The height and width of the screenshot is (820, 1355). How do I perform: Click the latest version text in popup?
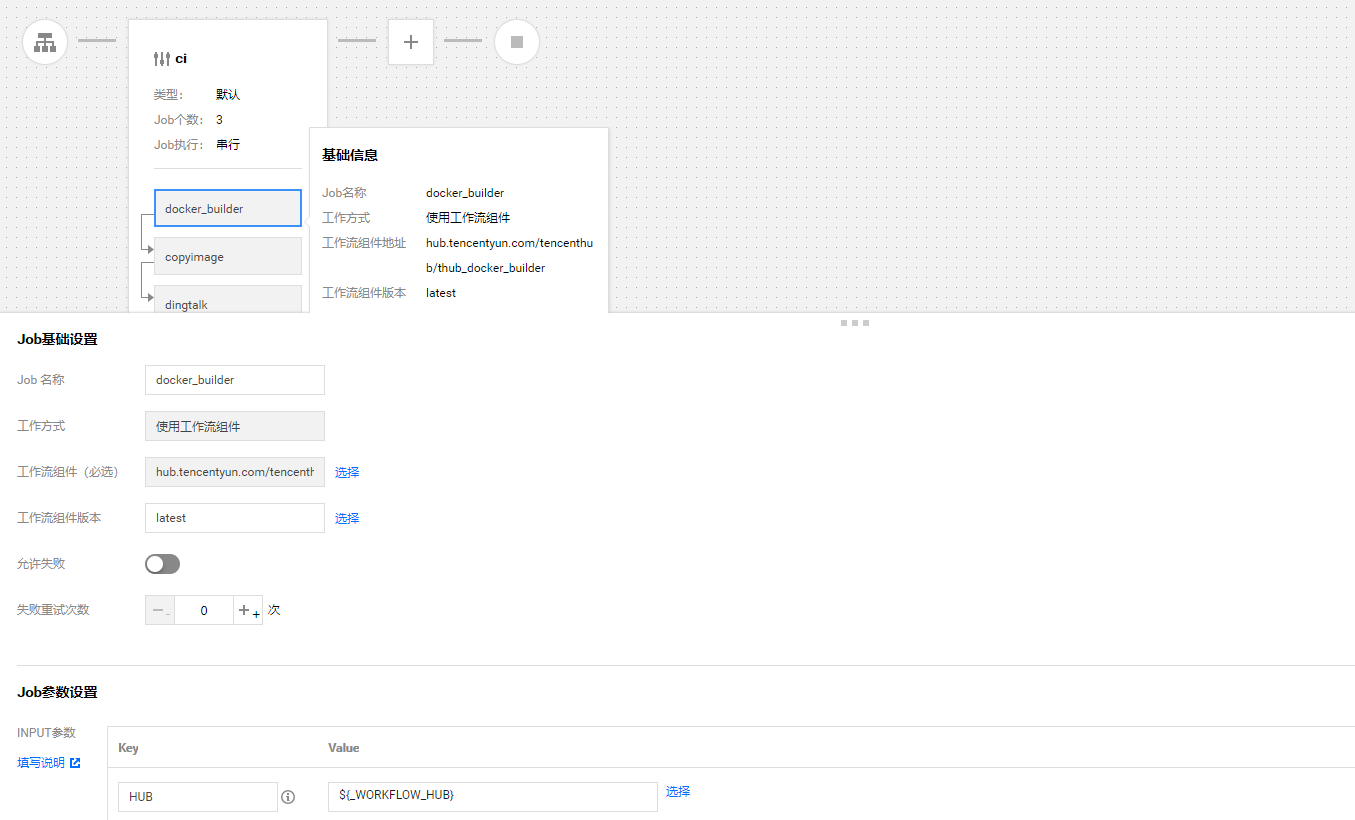[x=441, y=293]
